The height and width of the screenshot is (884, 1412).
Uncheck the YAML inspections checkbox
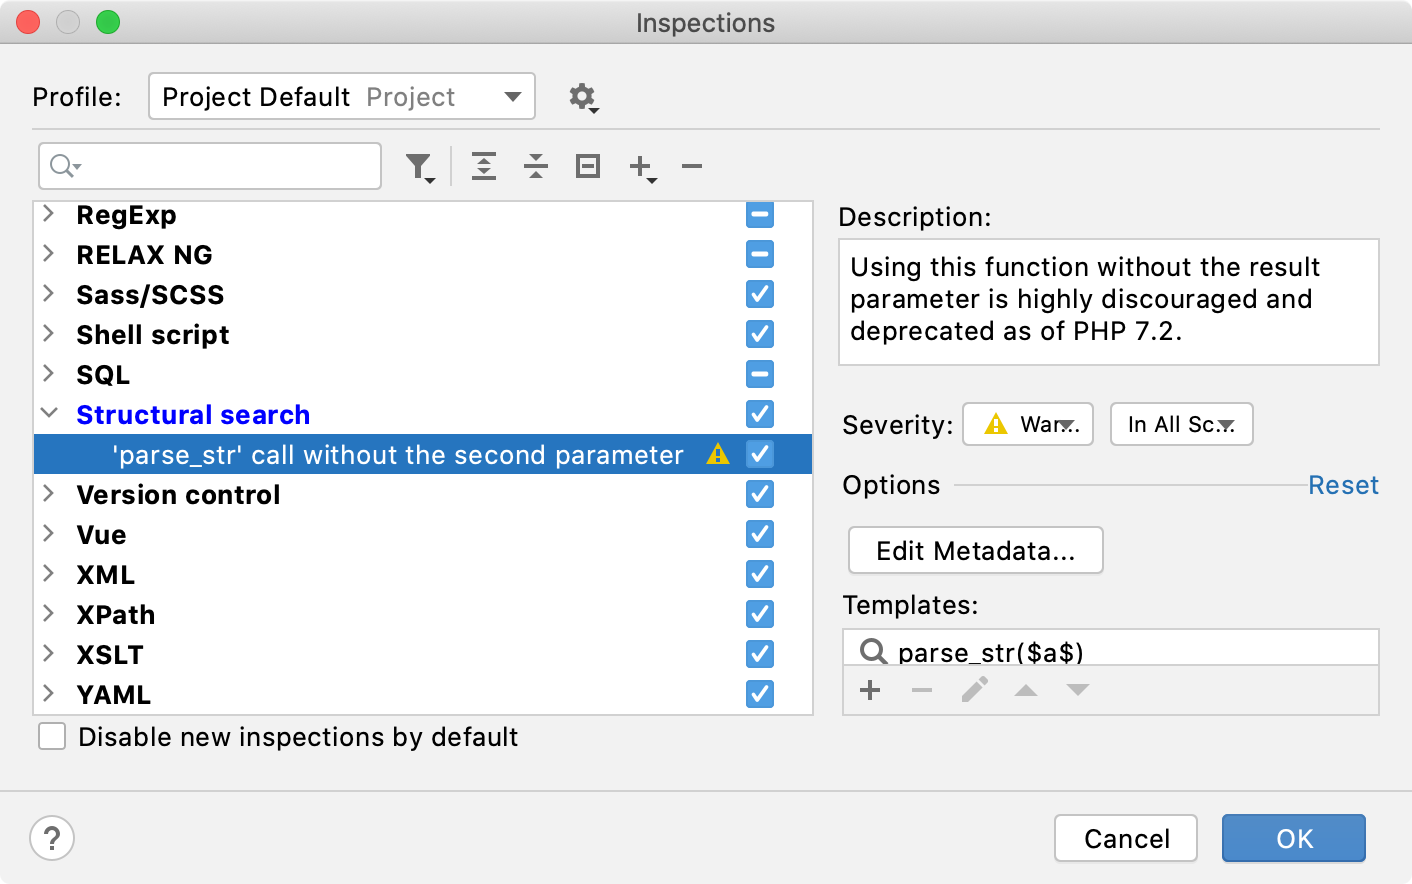760,694
